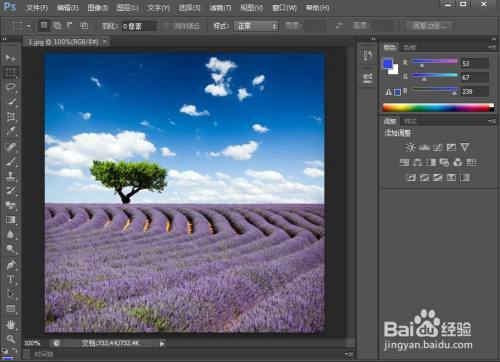The image size is (500, 362).
Task: Click the foreground blue color swatch
Action: (388, 64)
